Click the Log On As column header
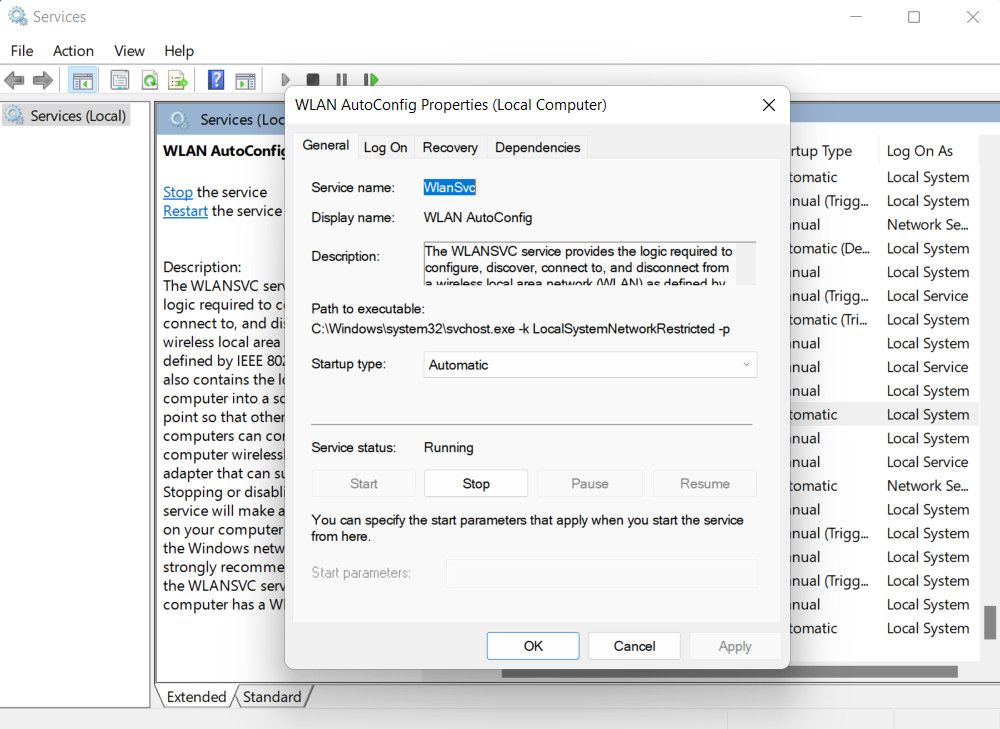This screenshot has height=729, width=1000. (x=920, y=151)
